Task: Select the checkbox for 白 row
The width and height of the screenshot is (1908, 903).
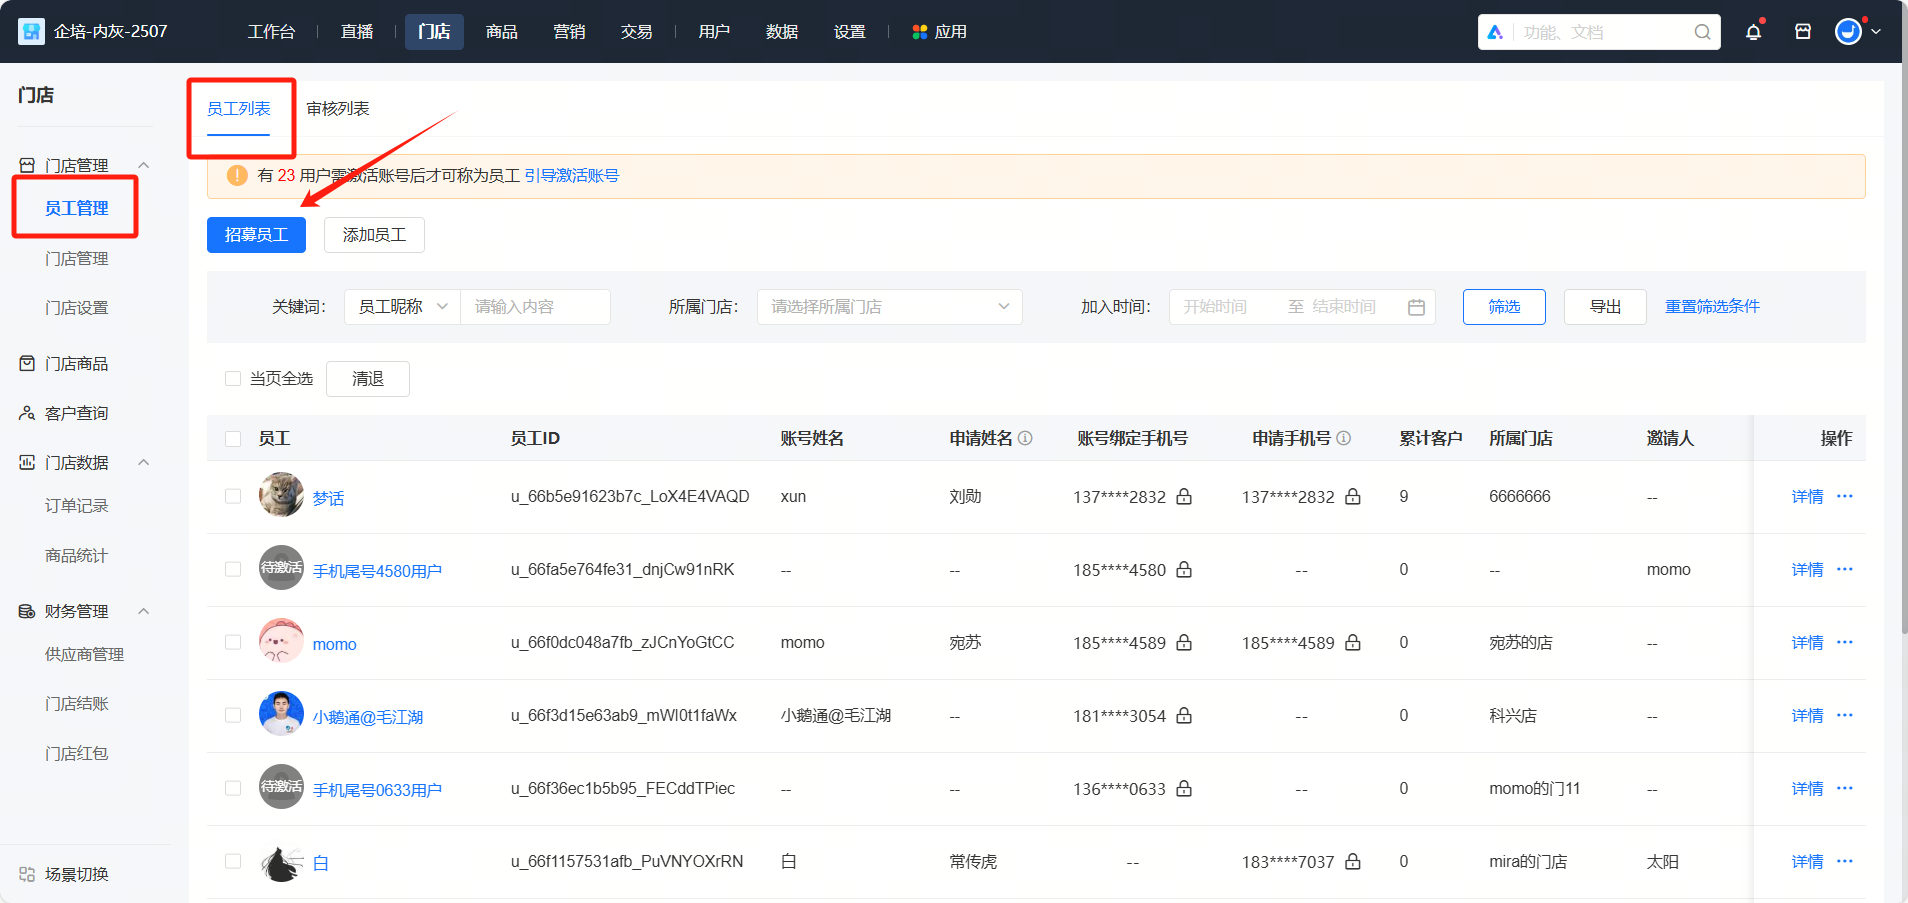Action: (x=233, y=861)
